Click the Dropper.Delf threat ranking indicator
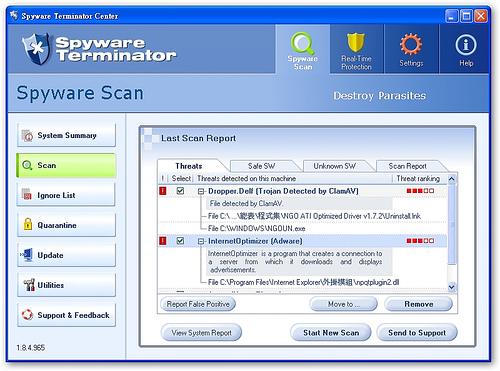The width and height of the screenshot is (500, 371). click(x=420, y=191)
